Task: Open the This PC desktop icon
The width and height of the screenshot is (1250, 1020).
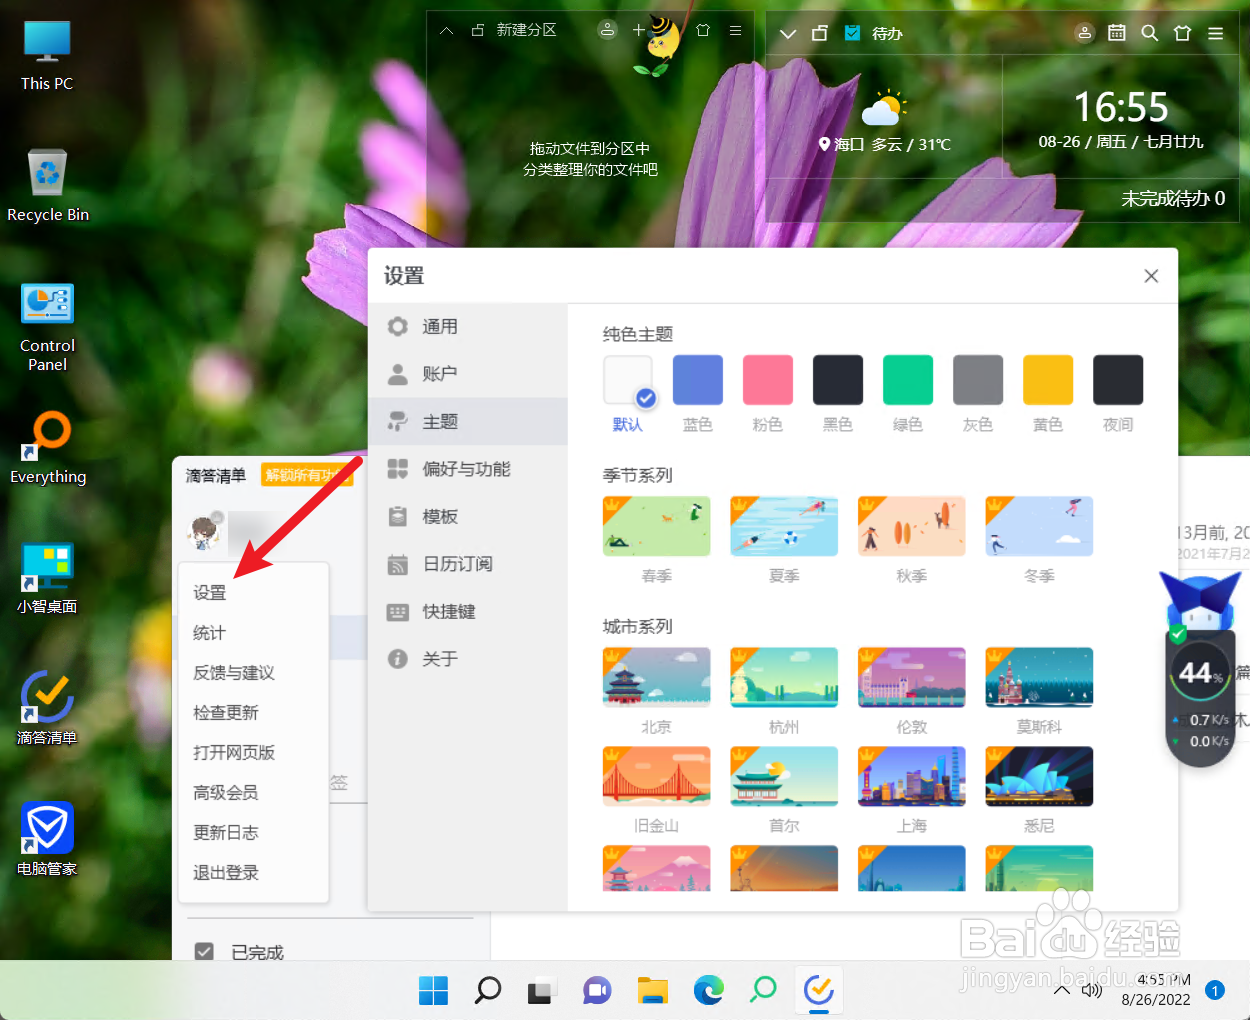Action: tap(47, 56)
